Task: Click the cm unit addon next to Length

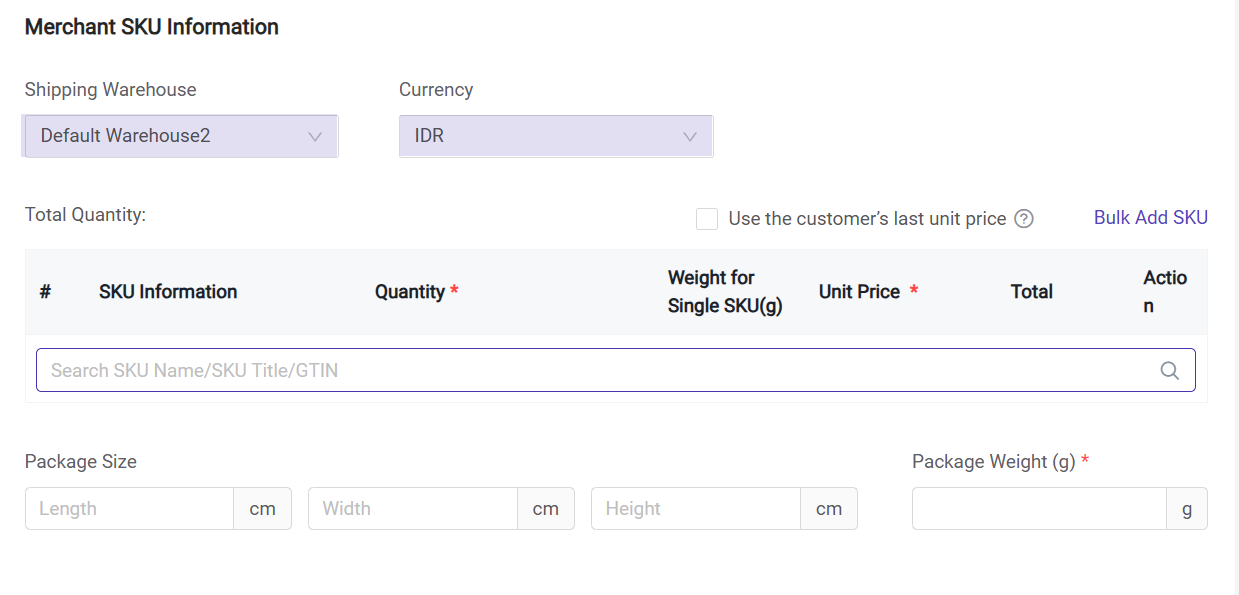Action: tap(262, 508)
